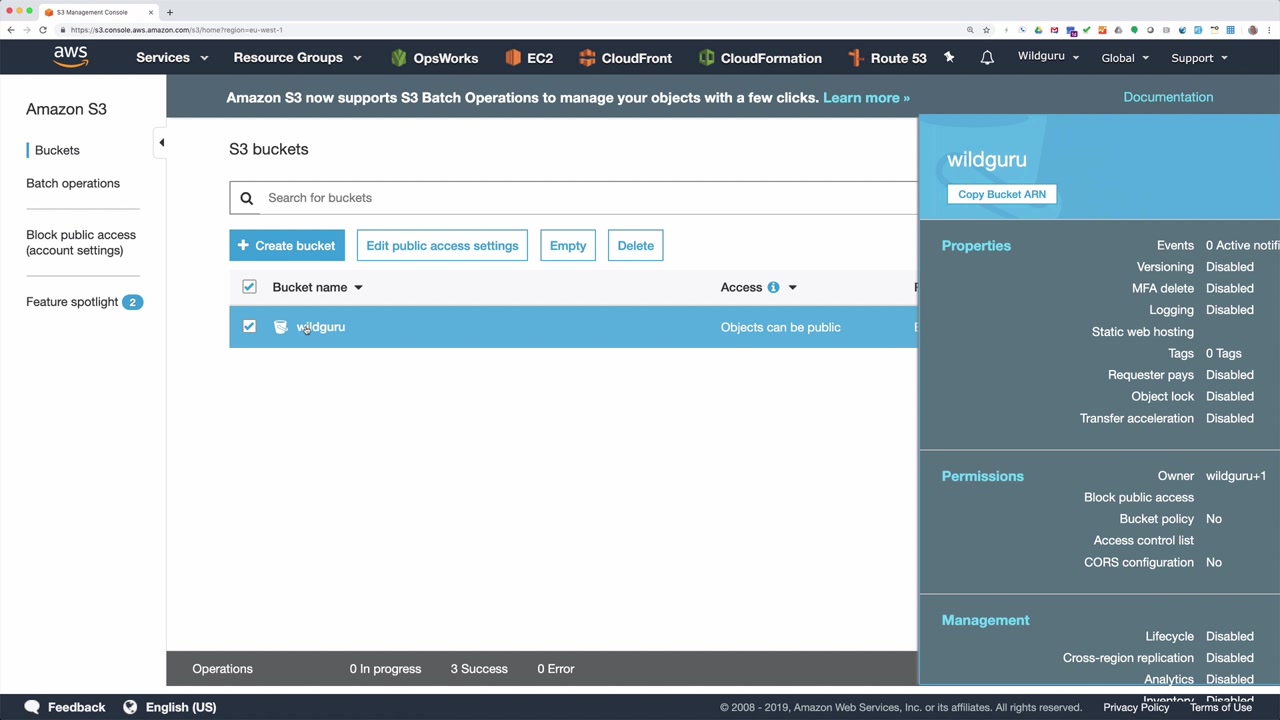Image resolution: width=1280 pixels, height=720 pixels.
Task: Switch to the S3 Management Console tab
Action: point(97,12)
